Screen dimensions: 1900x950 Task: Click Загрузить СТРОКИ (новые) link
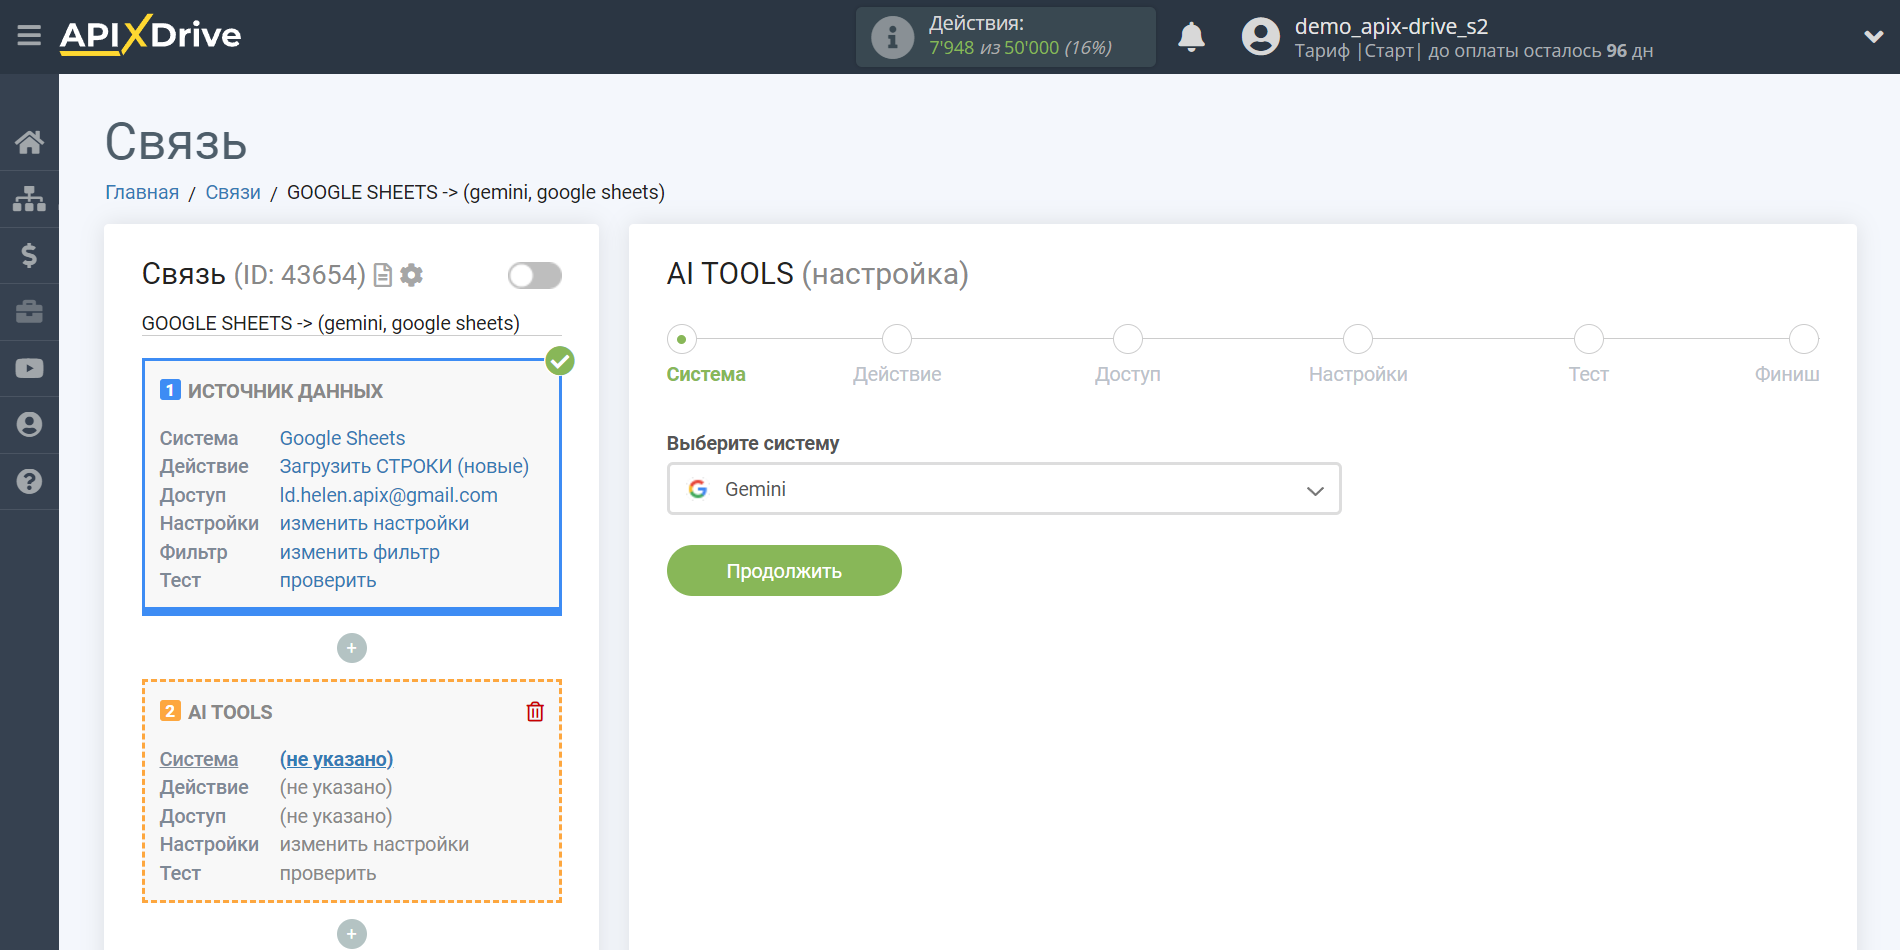coord(404,466)
